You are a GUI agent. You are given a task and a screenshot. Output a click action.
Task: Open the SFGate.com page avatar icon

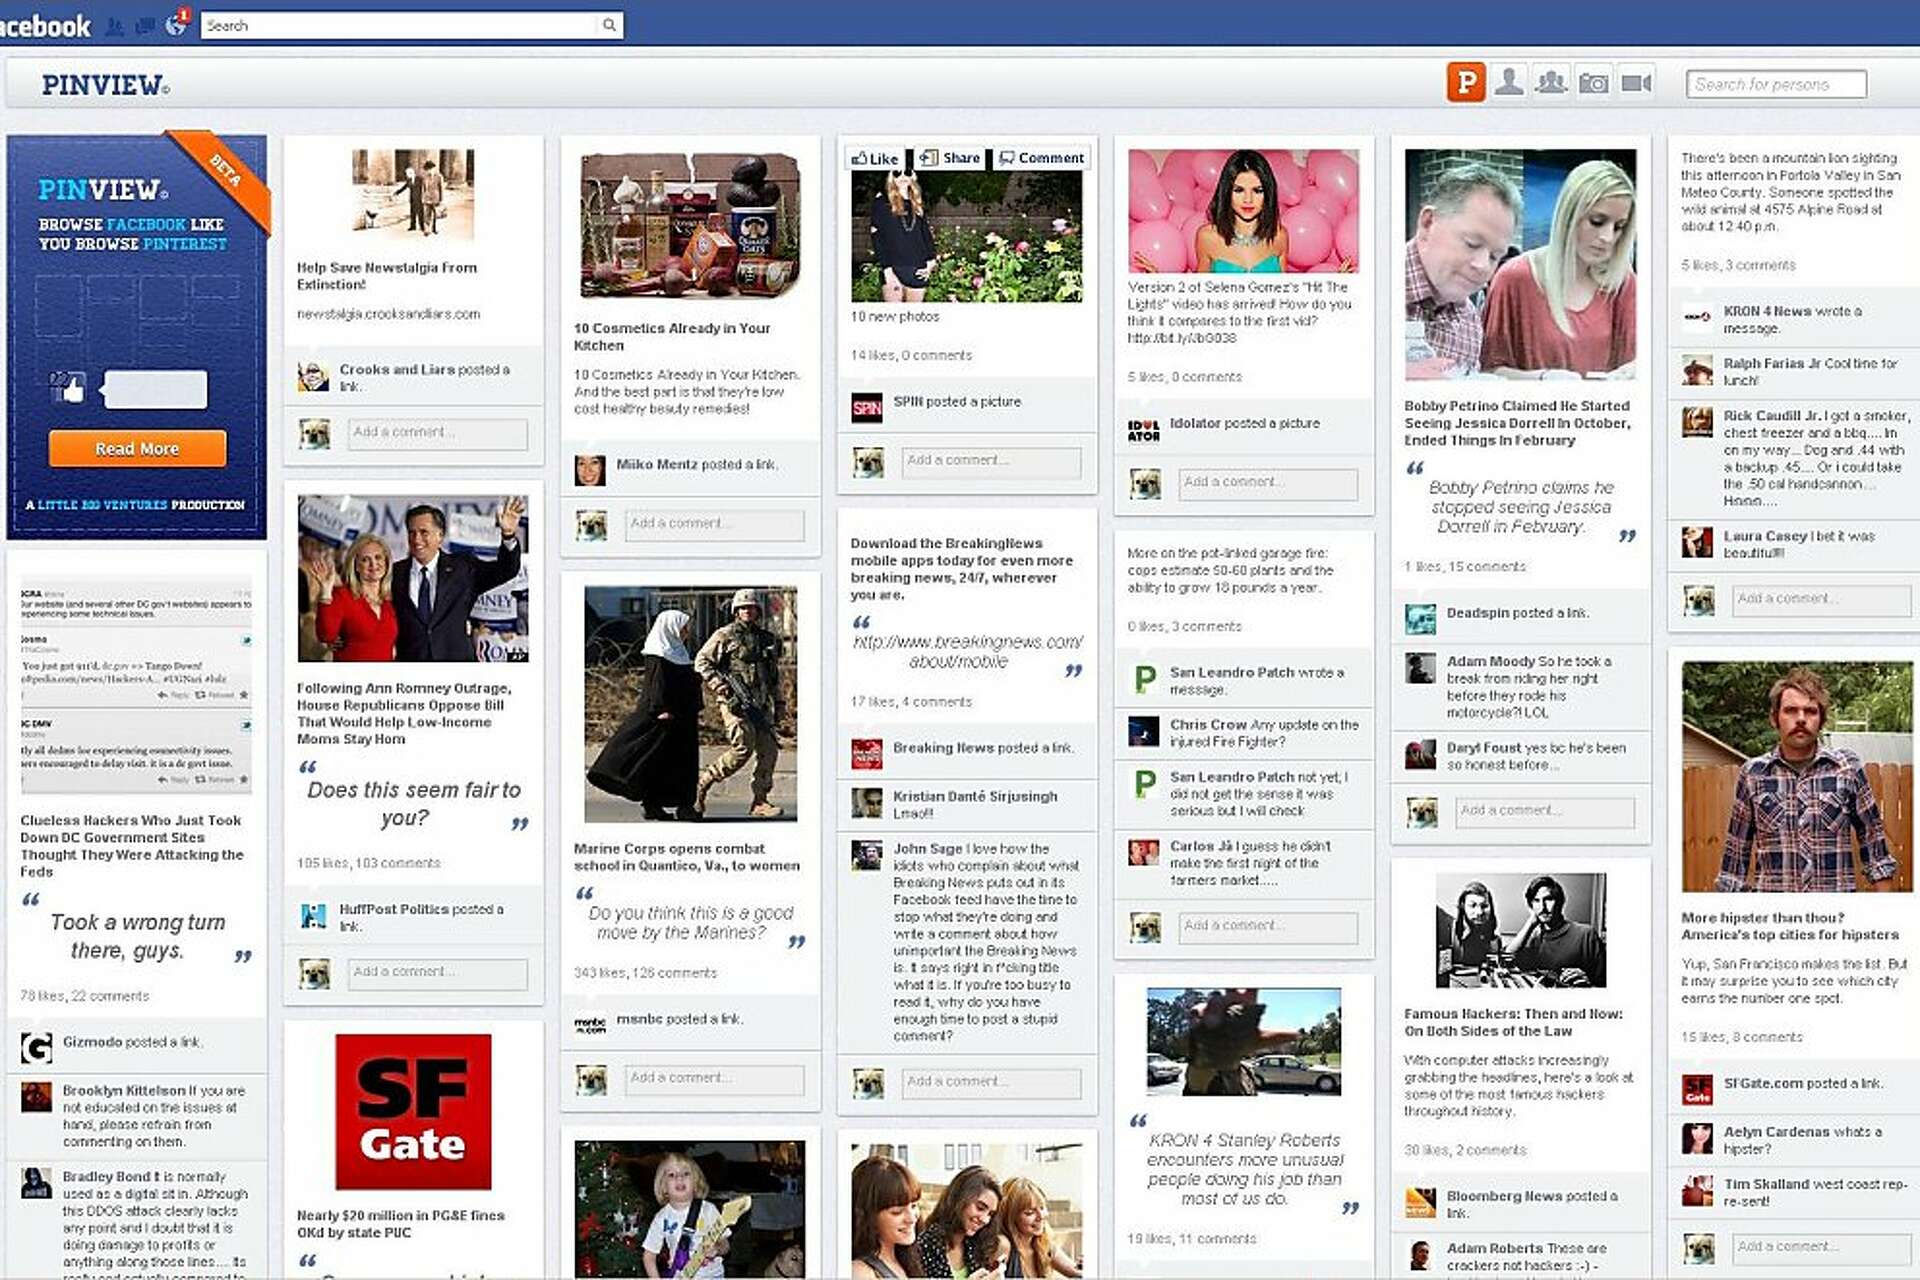(1697, 1088)
